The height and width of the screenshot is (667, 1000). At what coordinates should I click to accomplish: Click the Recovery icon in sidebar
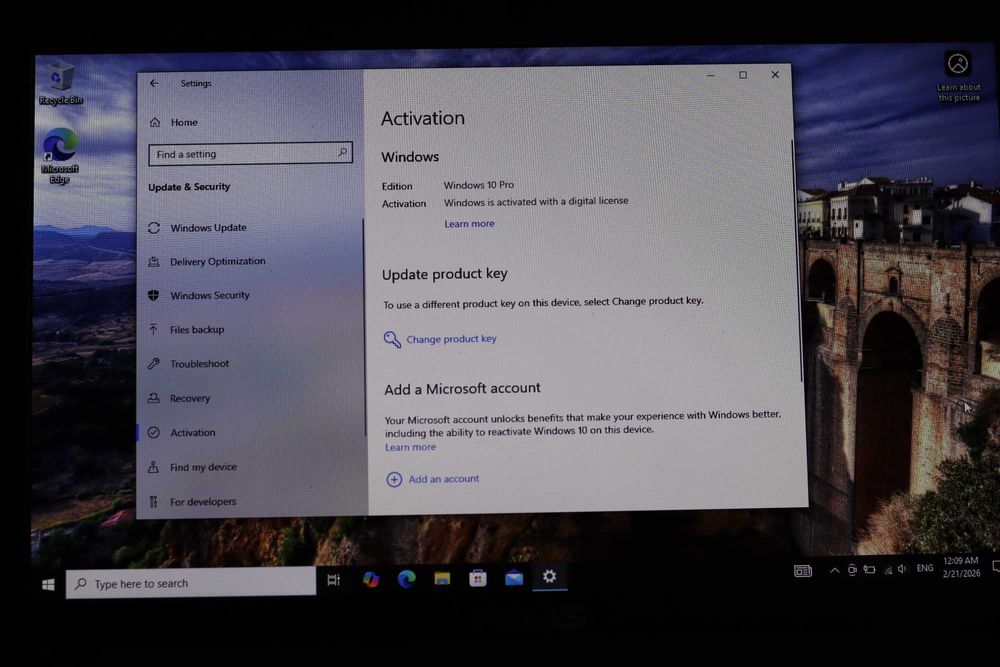[x=154, y=398]
